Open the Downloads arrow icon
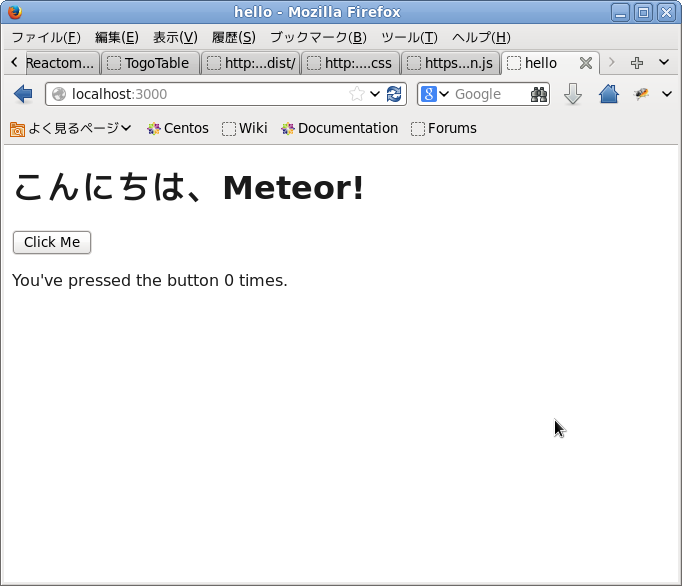 click(x=573, y=94)
